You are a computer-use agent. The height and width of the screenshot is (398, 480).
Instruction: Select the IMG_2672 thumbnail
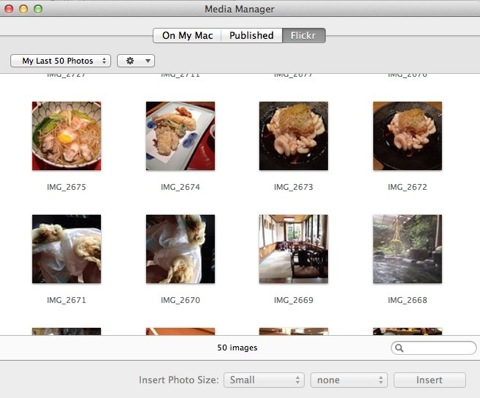point(407,136)
